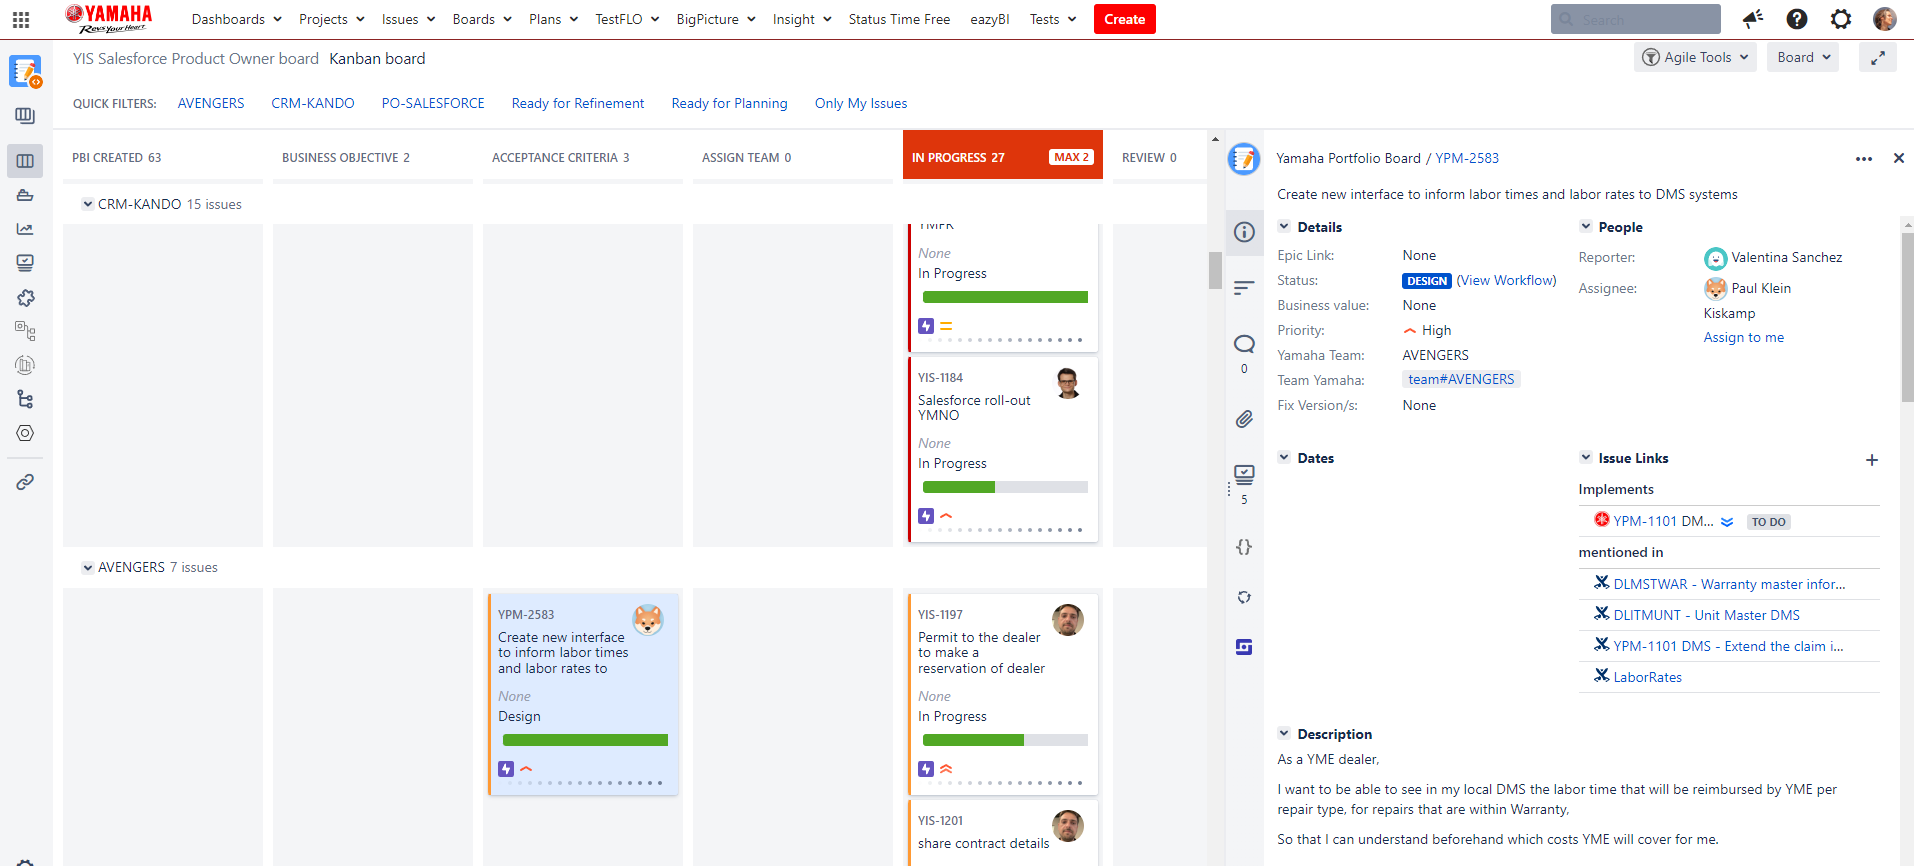
Task: Click the View Workflow link
Action: pos(1506,281)
